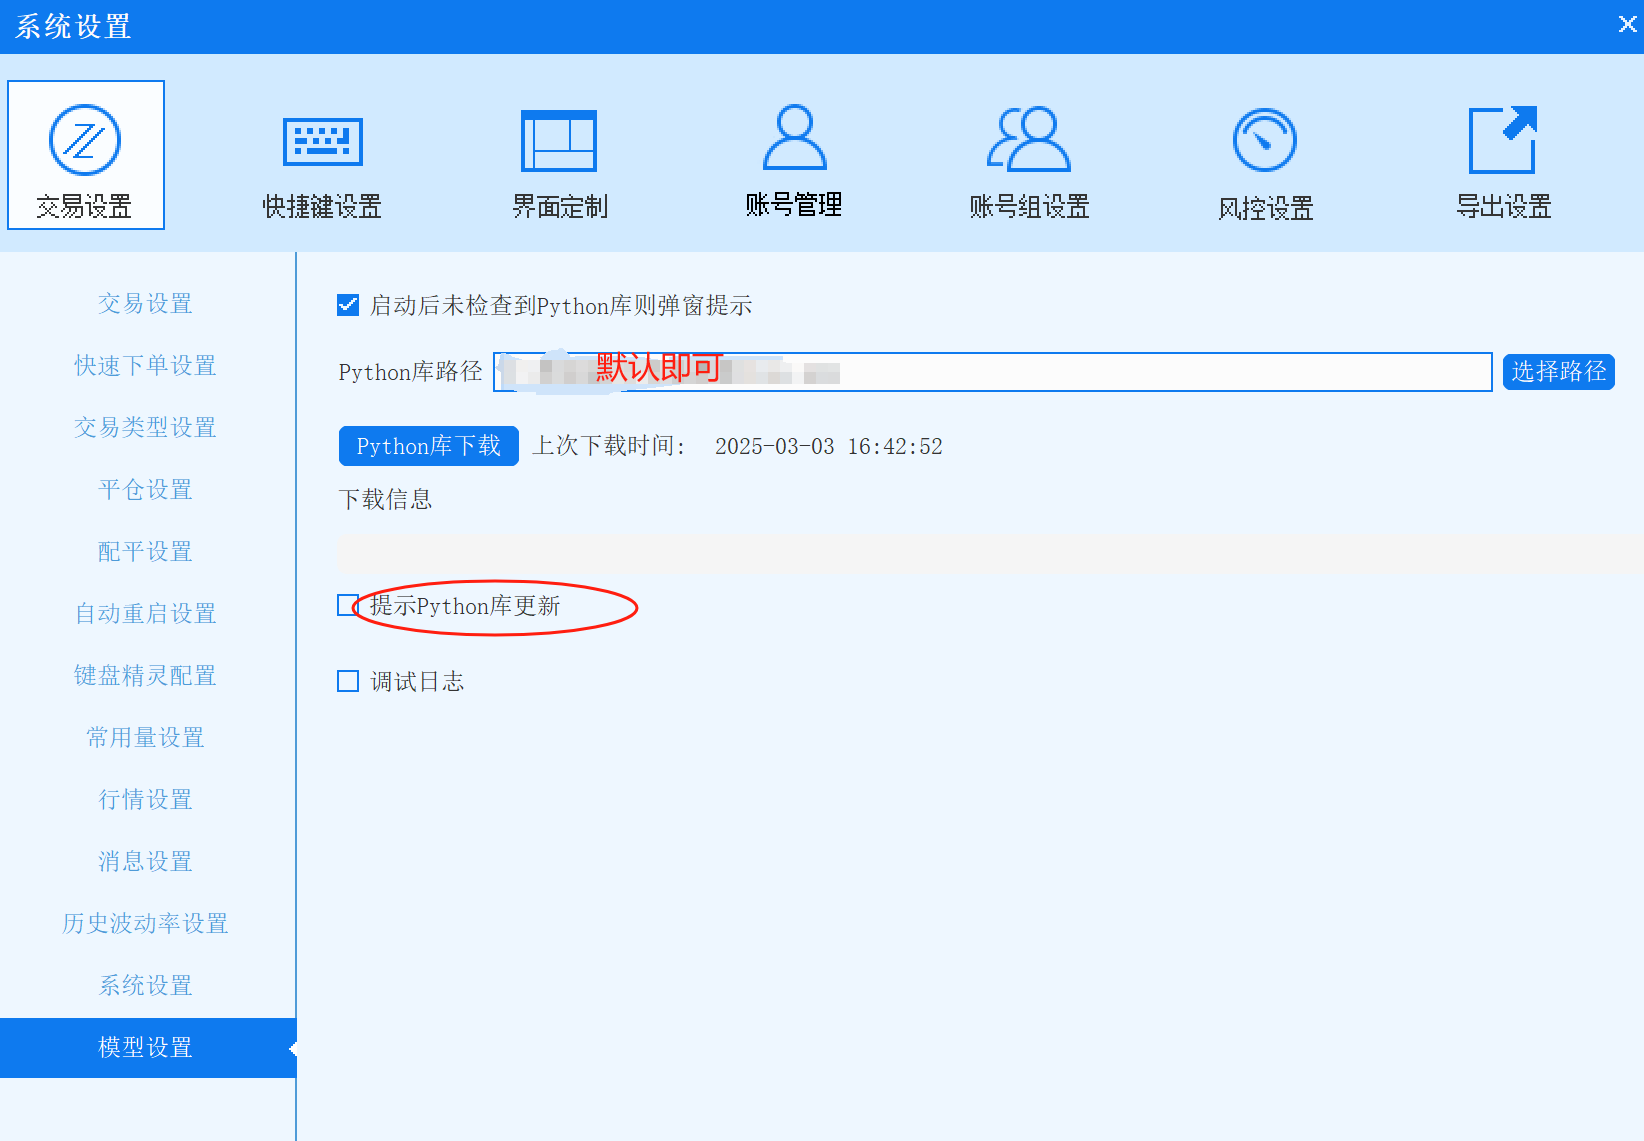Enable the 调试日志 debug log checkbox
1644x1141 pixels.
tap(348, 681)
